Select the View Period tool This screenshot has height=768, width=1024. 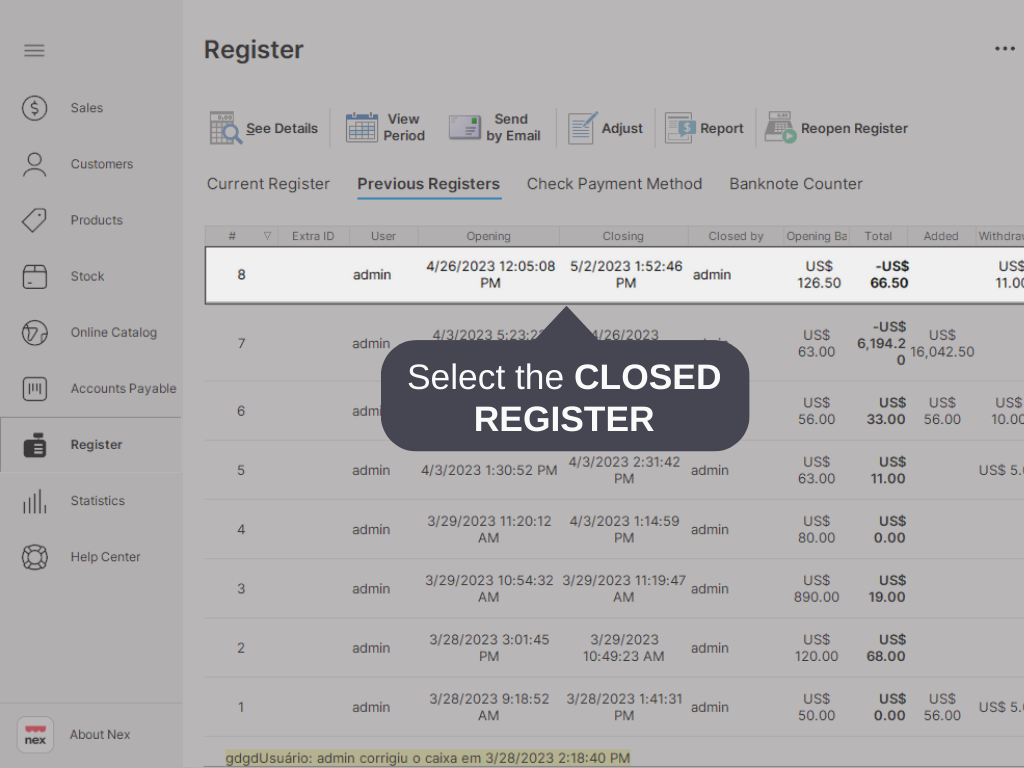385,127
